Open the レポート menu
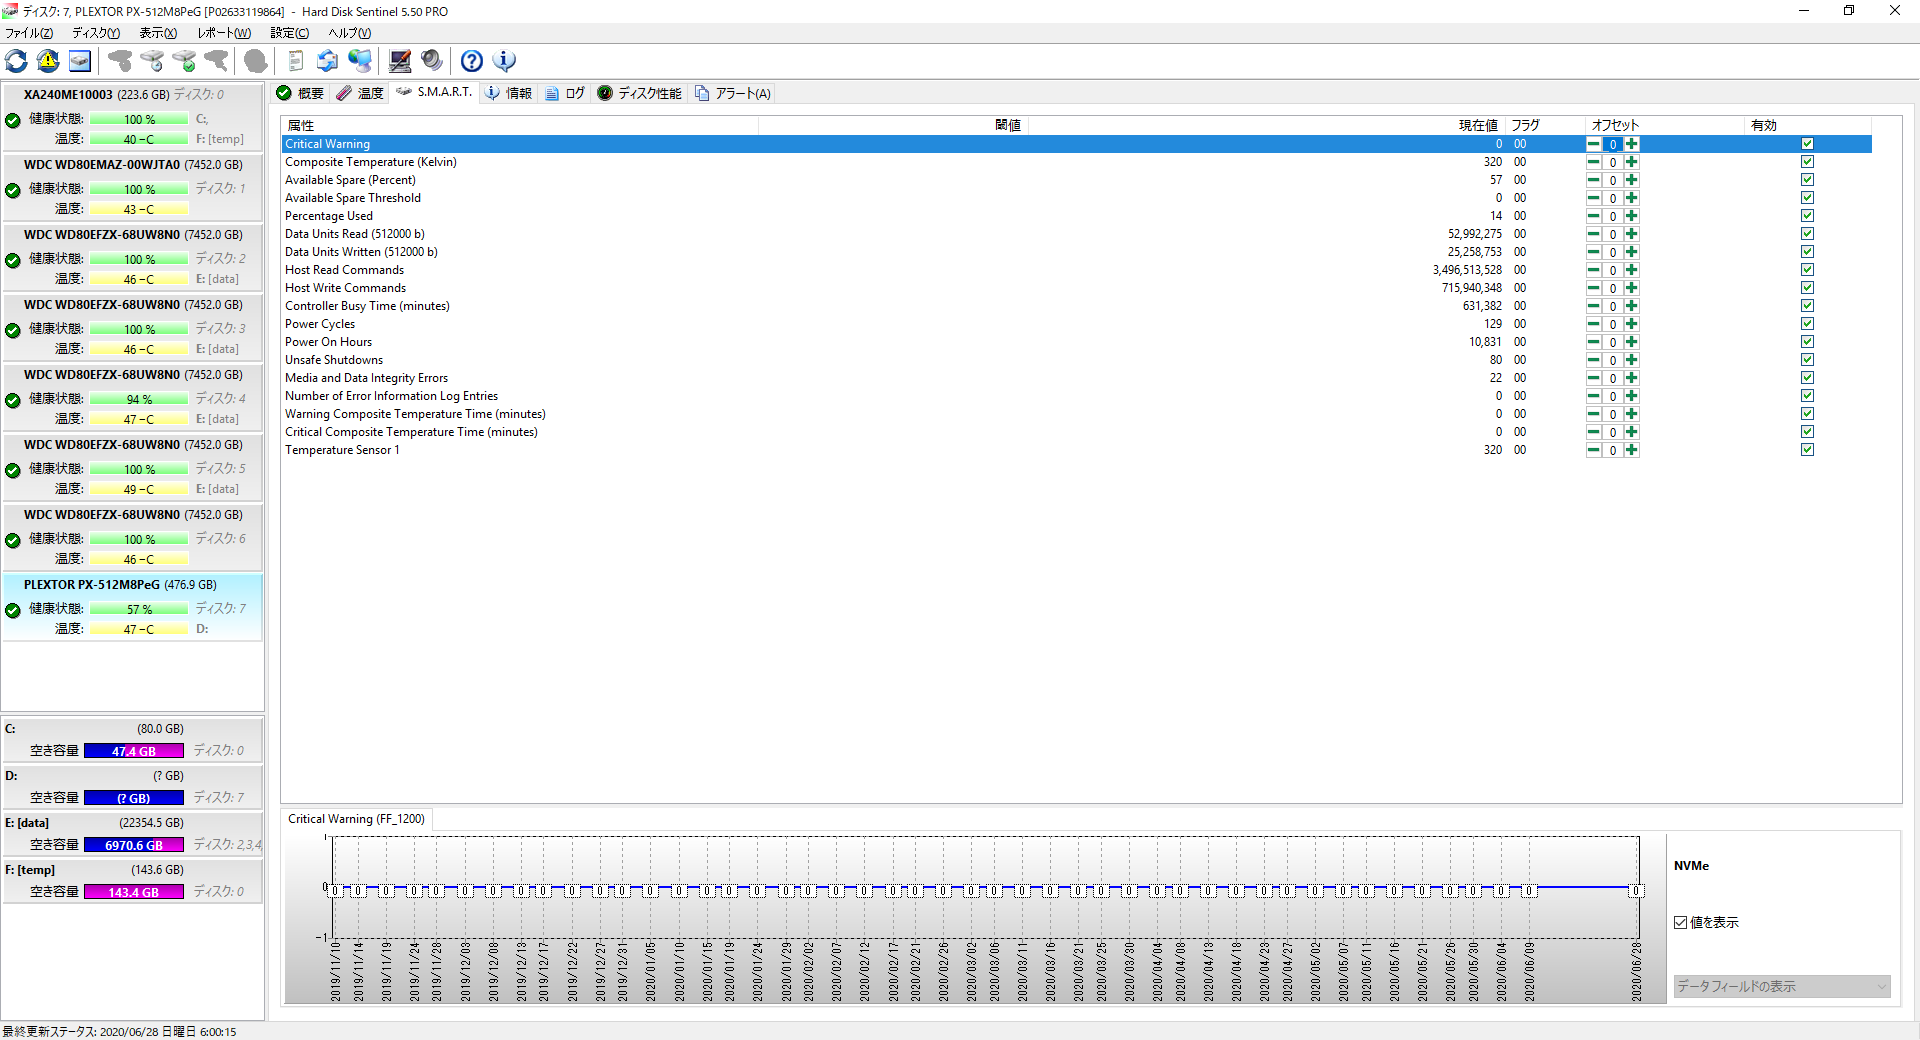 coord(224,33)
